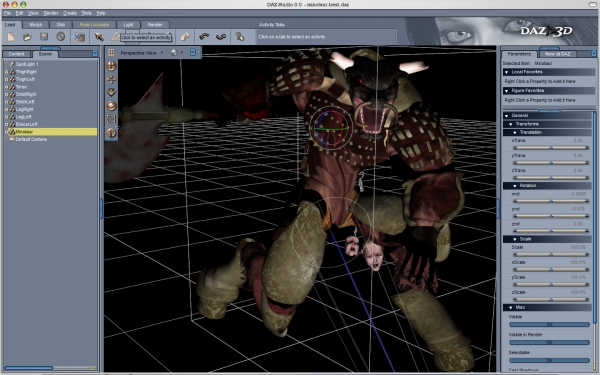This screenshot has width=600, height=375.
Task: Click the Scene pane options button
Action: click(95, 54)
